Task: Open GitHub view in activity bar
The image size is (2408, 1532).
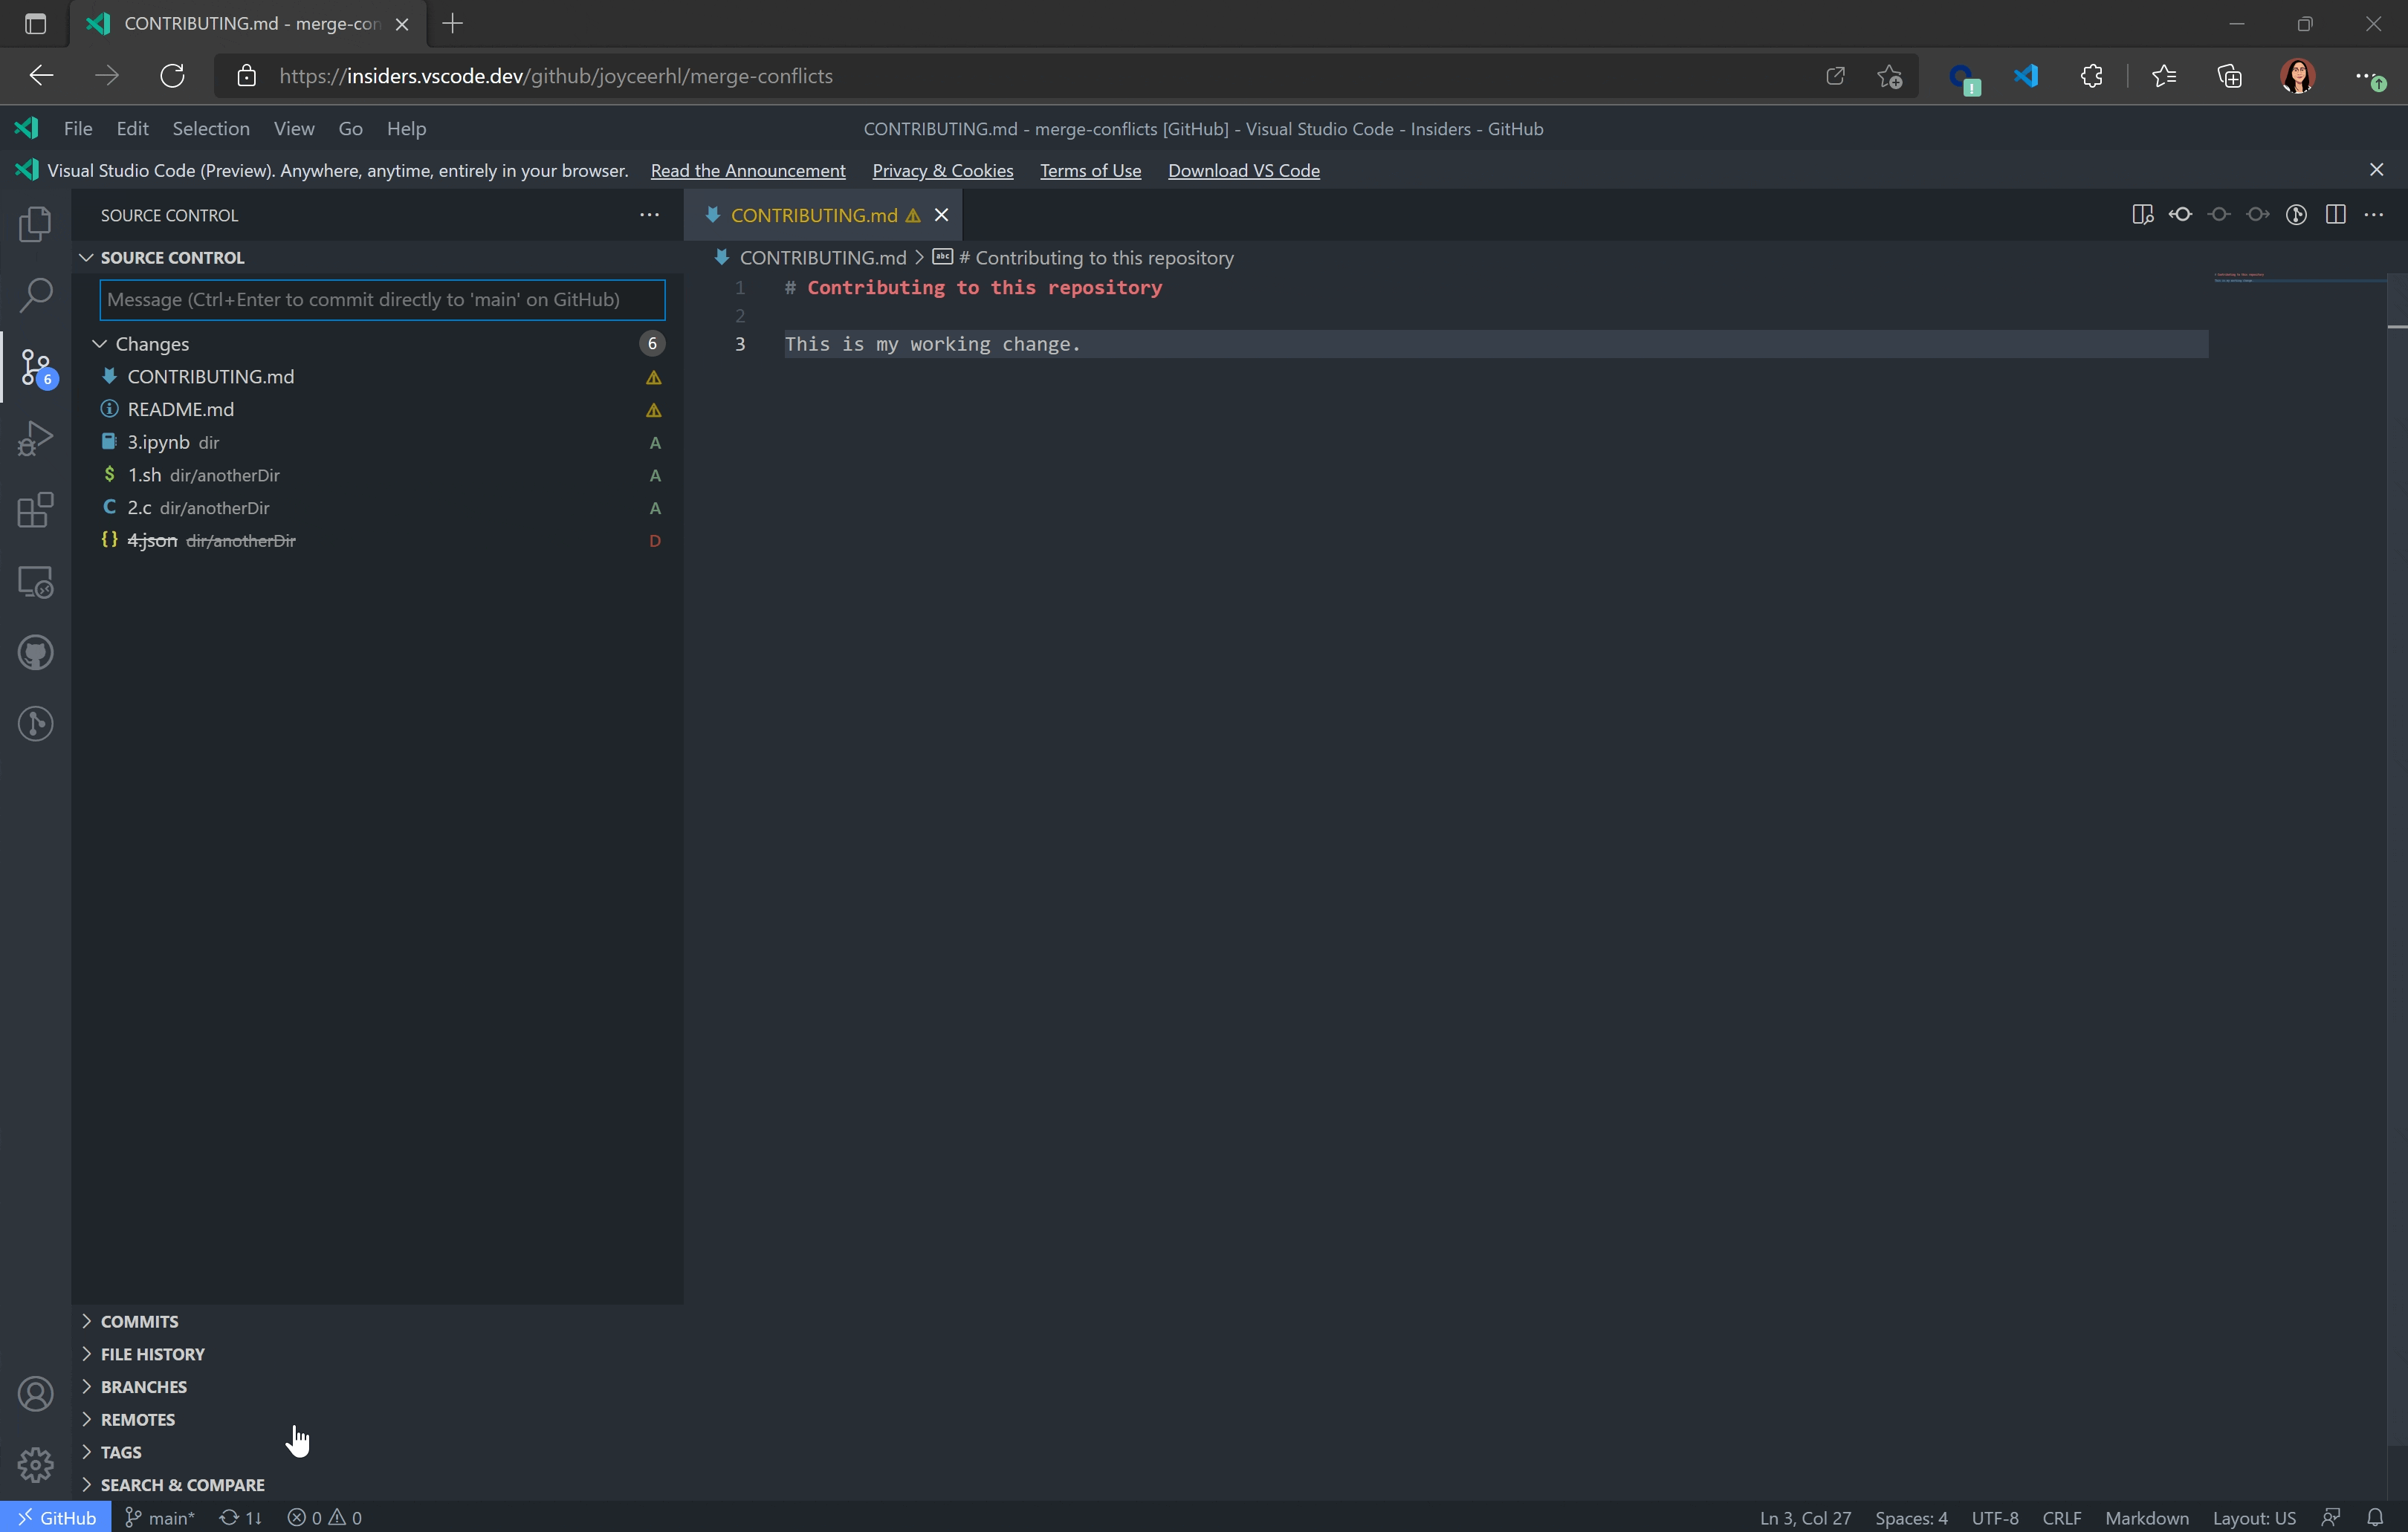Action: (35, 653)
